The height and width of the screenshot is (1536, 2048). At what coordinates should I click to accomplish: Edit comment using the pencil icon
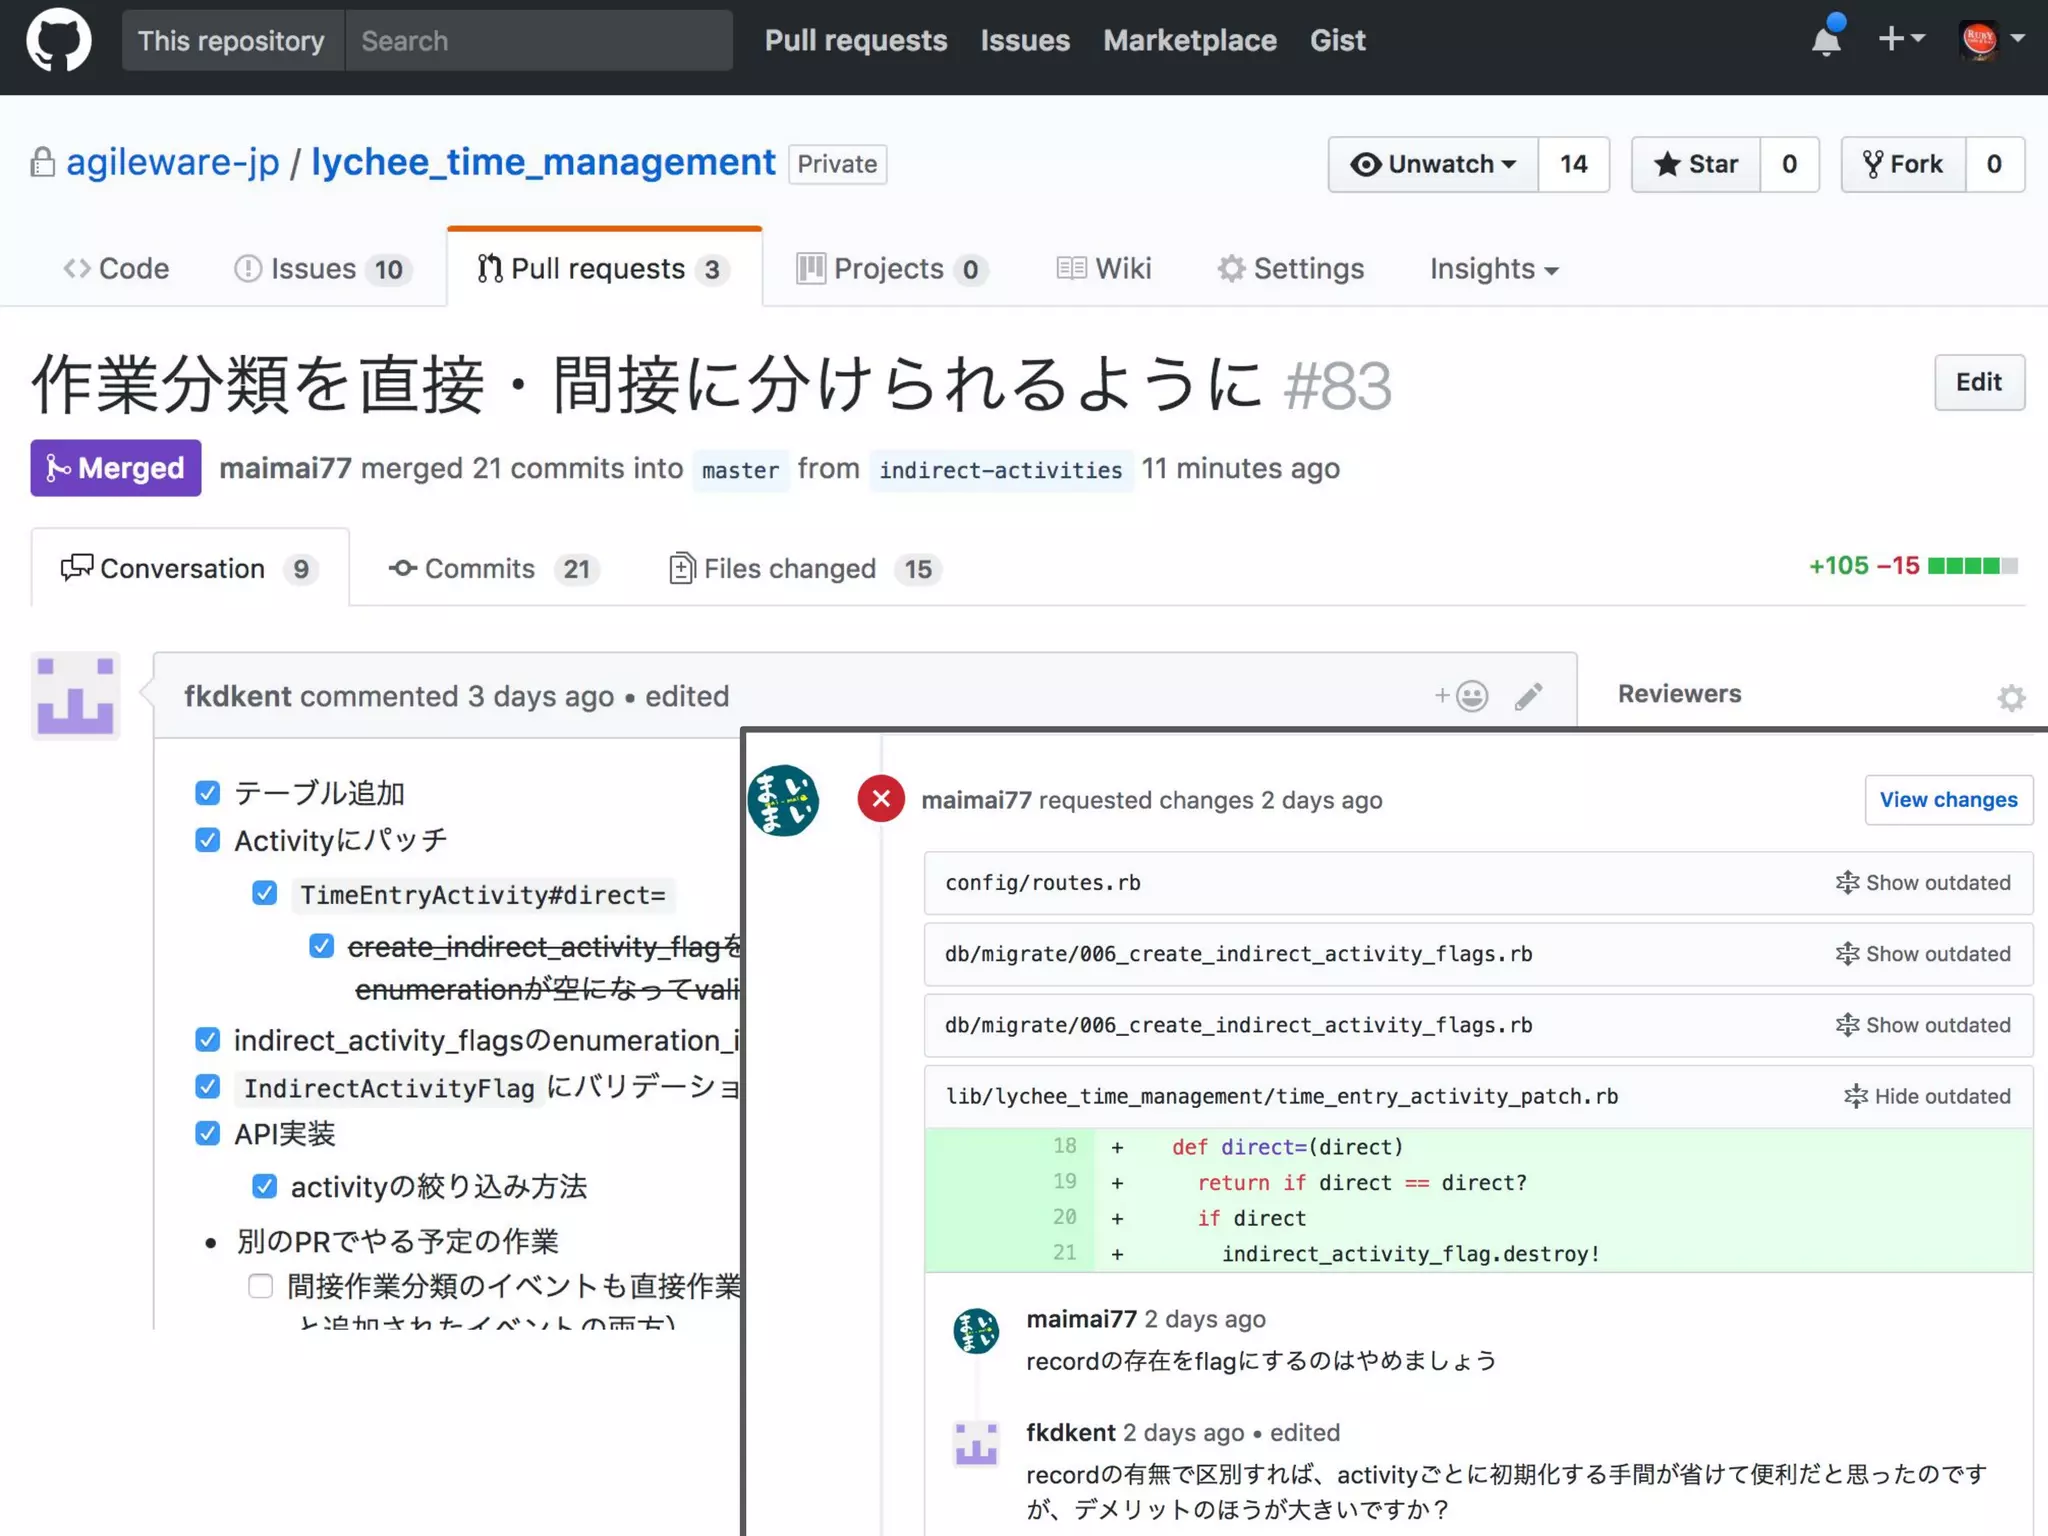(x=1528, y=696)
